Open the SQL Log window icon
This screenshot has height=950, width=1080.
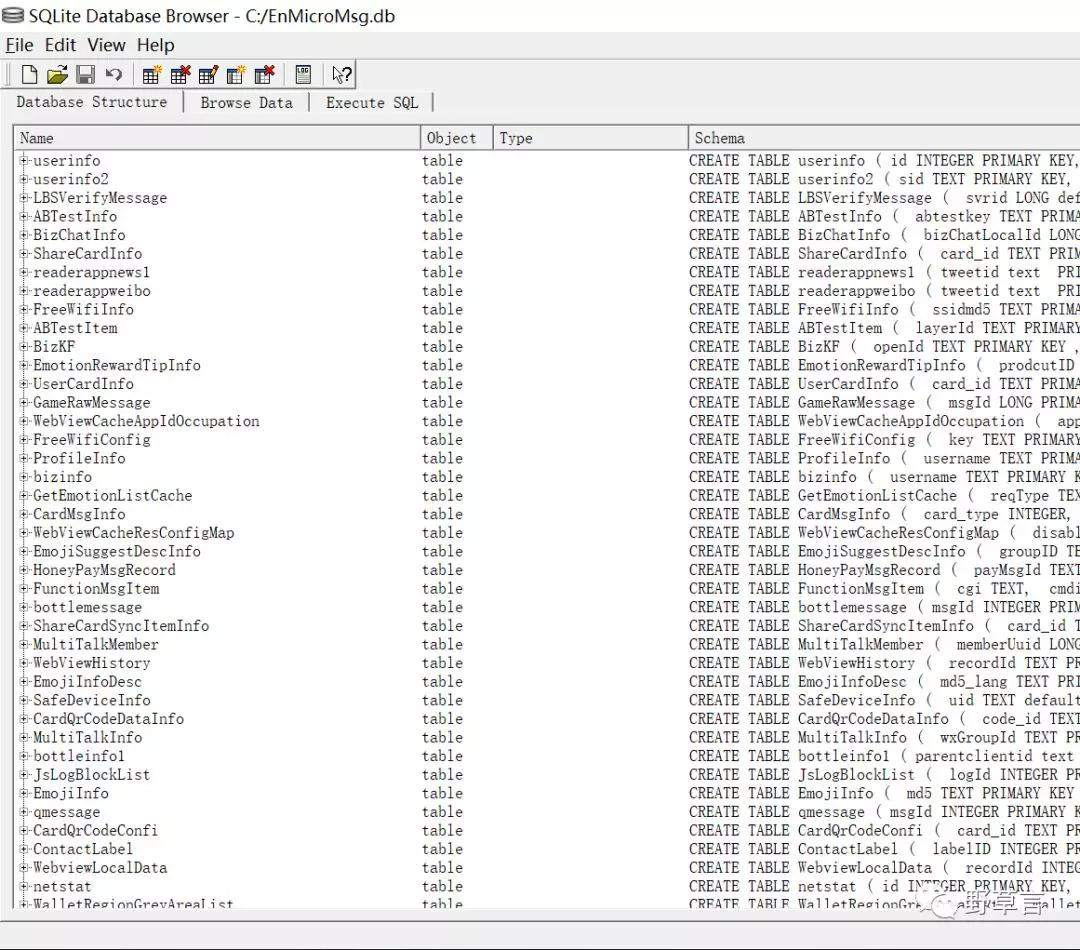tap(303, 74)
